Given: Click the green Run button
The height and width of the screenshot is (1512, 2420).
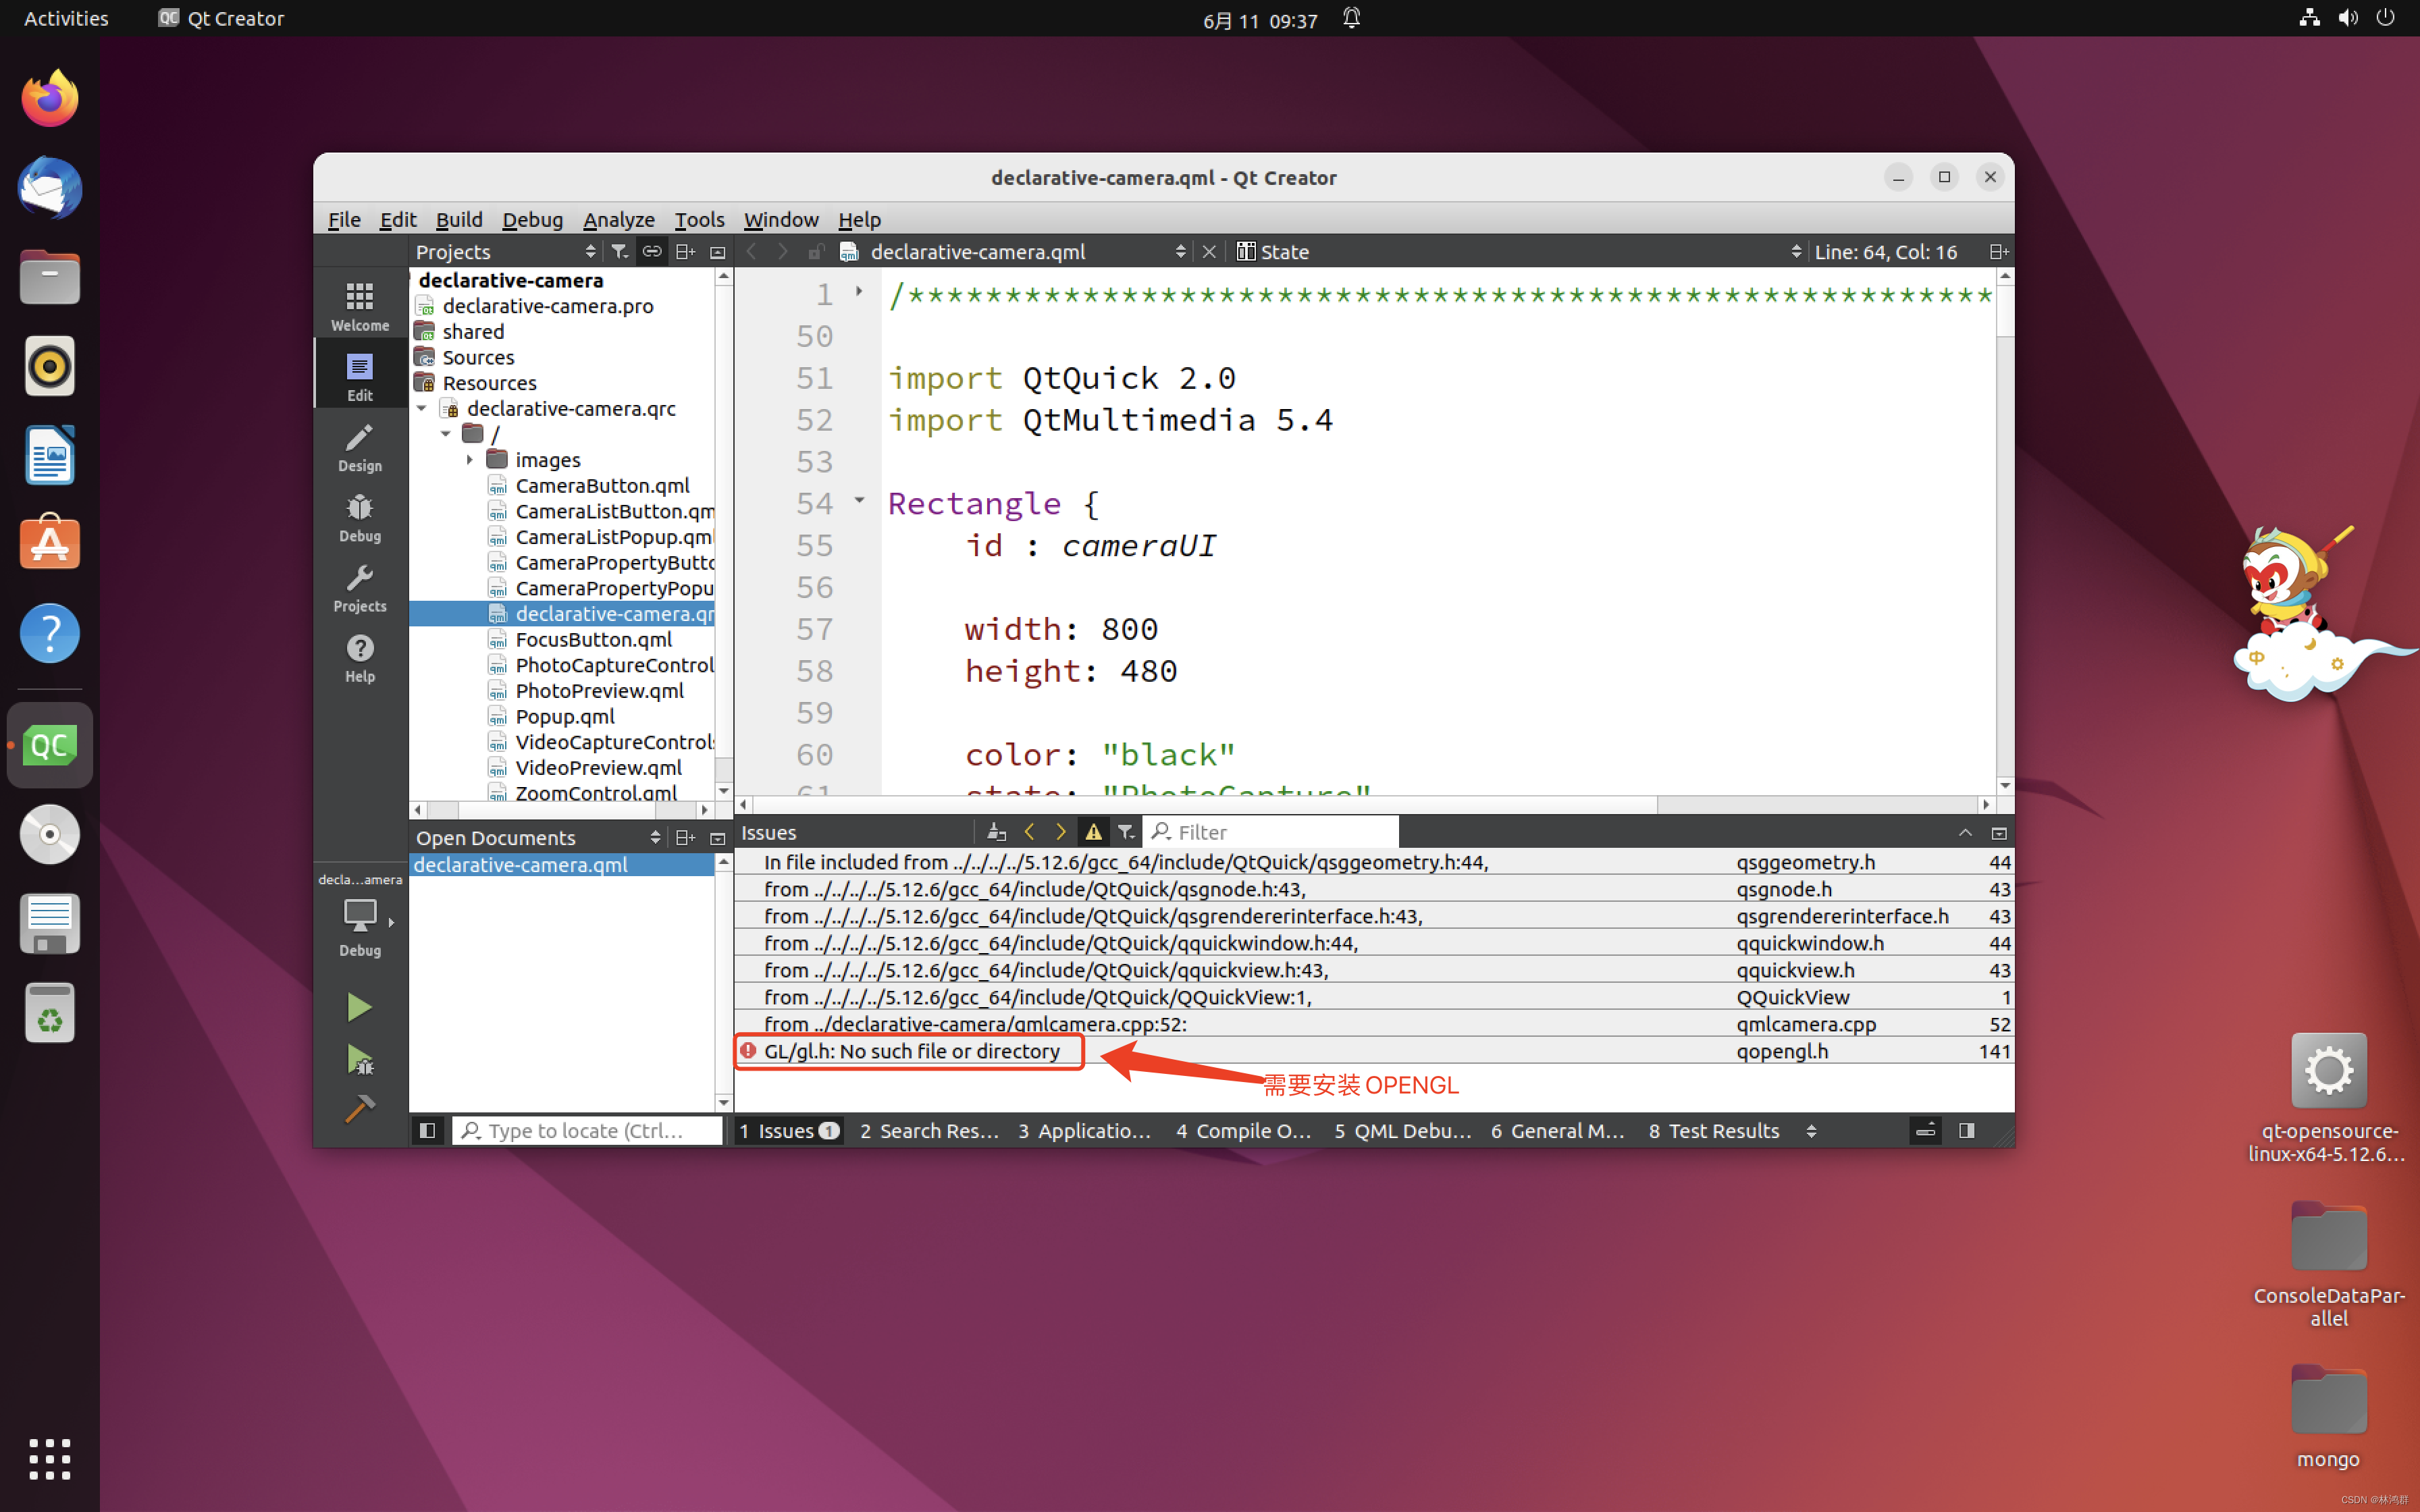Looking at the screenshot, I should (358, 1007).
